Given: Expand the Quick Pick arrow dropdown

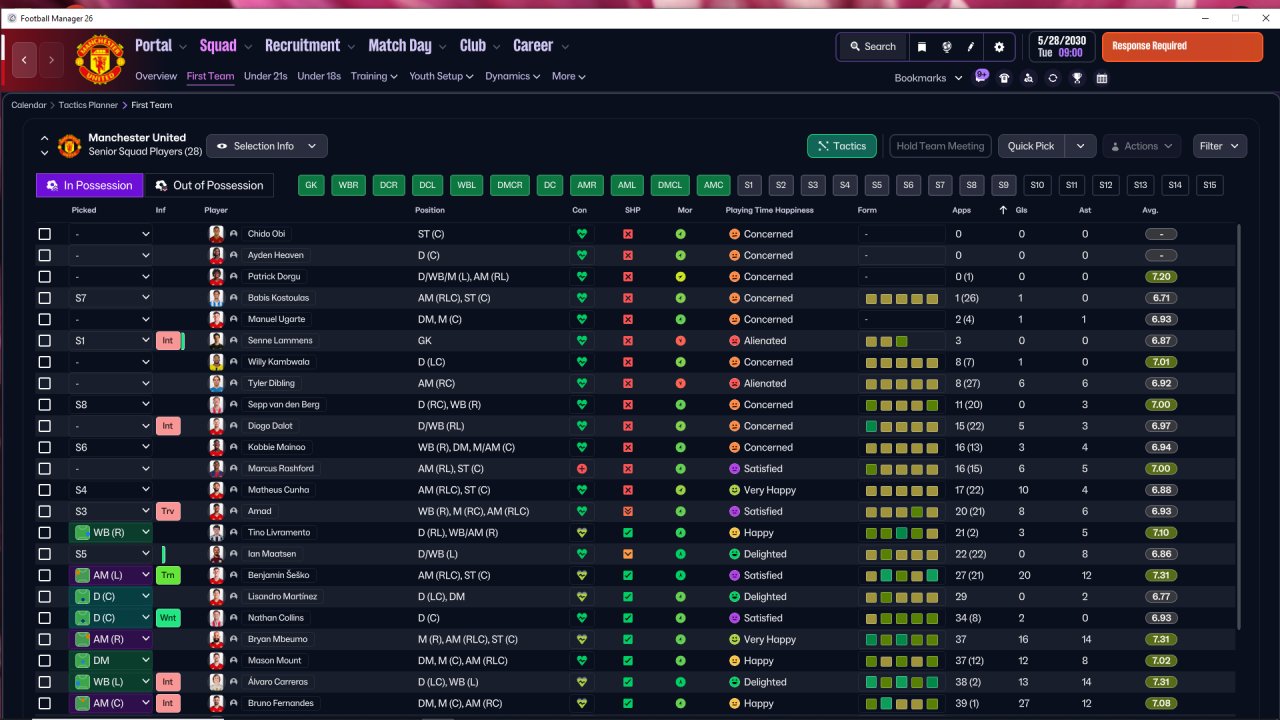Looking at the screenshot, I should pyautogui.click(x=1081, y=146).
